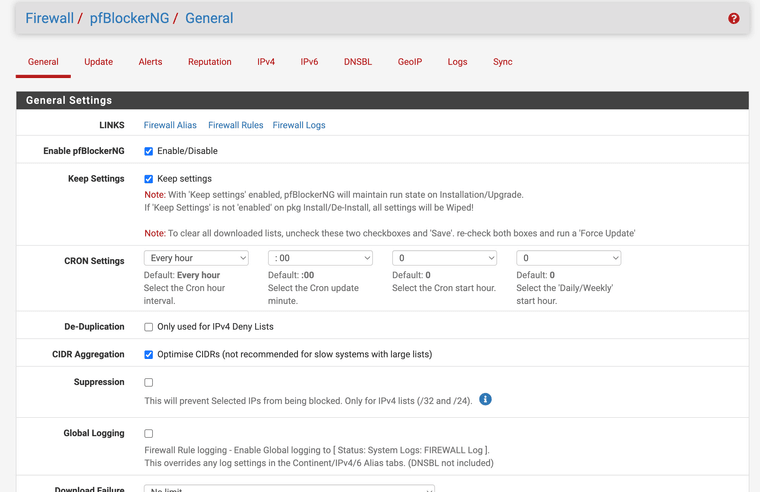
Task: Open the GeoIP tab
Action: [410, 62]
